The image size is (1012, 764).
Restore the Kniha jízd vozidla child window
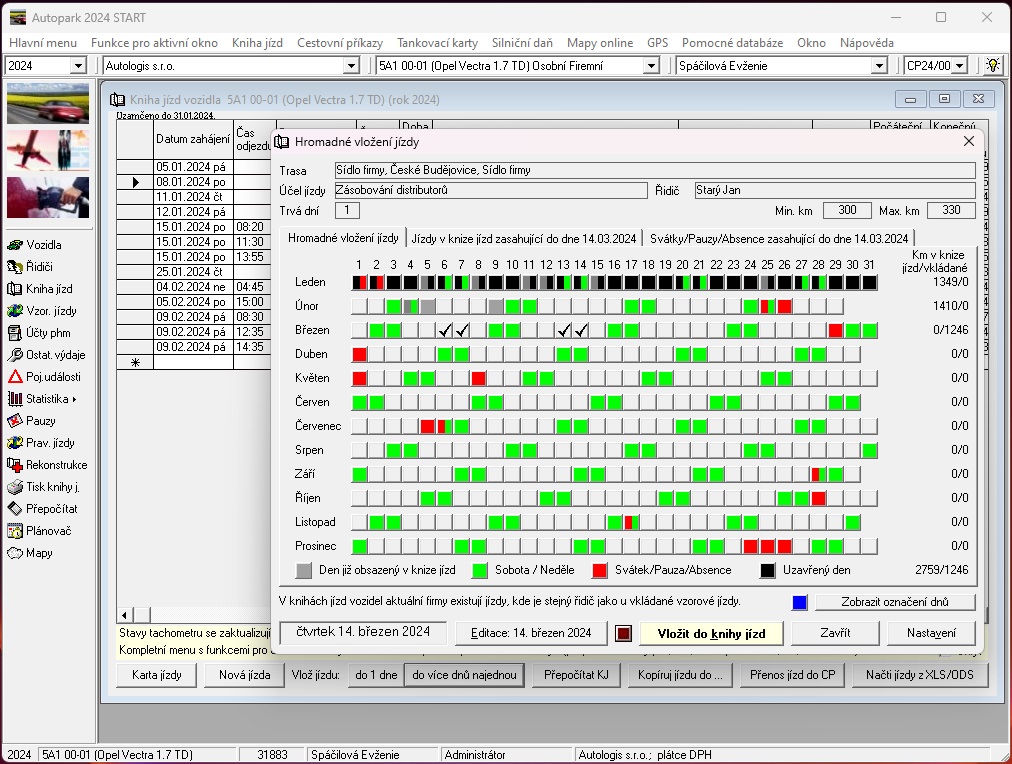point(944,99)
